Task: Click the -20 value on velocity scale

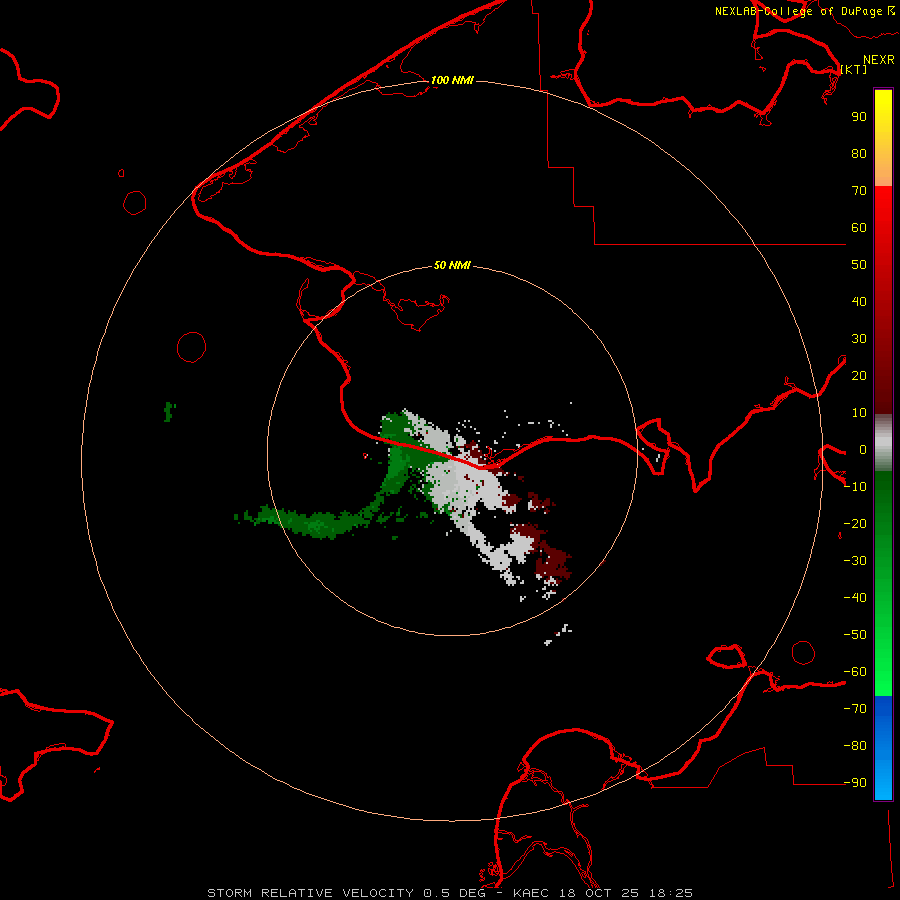Action: (855, 523)
